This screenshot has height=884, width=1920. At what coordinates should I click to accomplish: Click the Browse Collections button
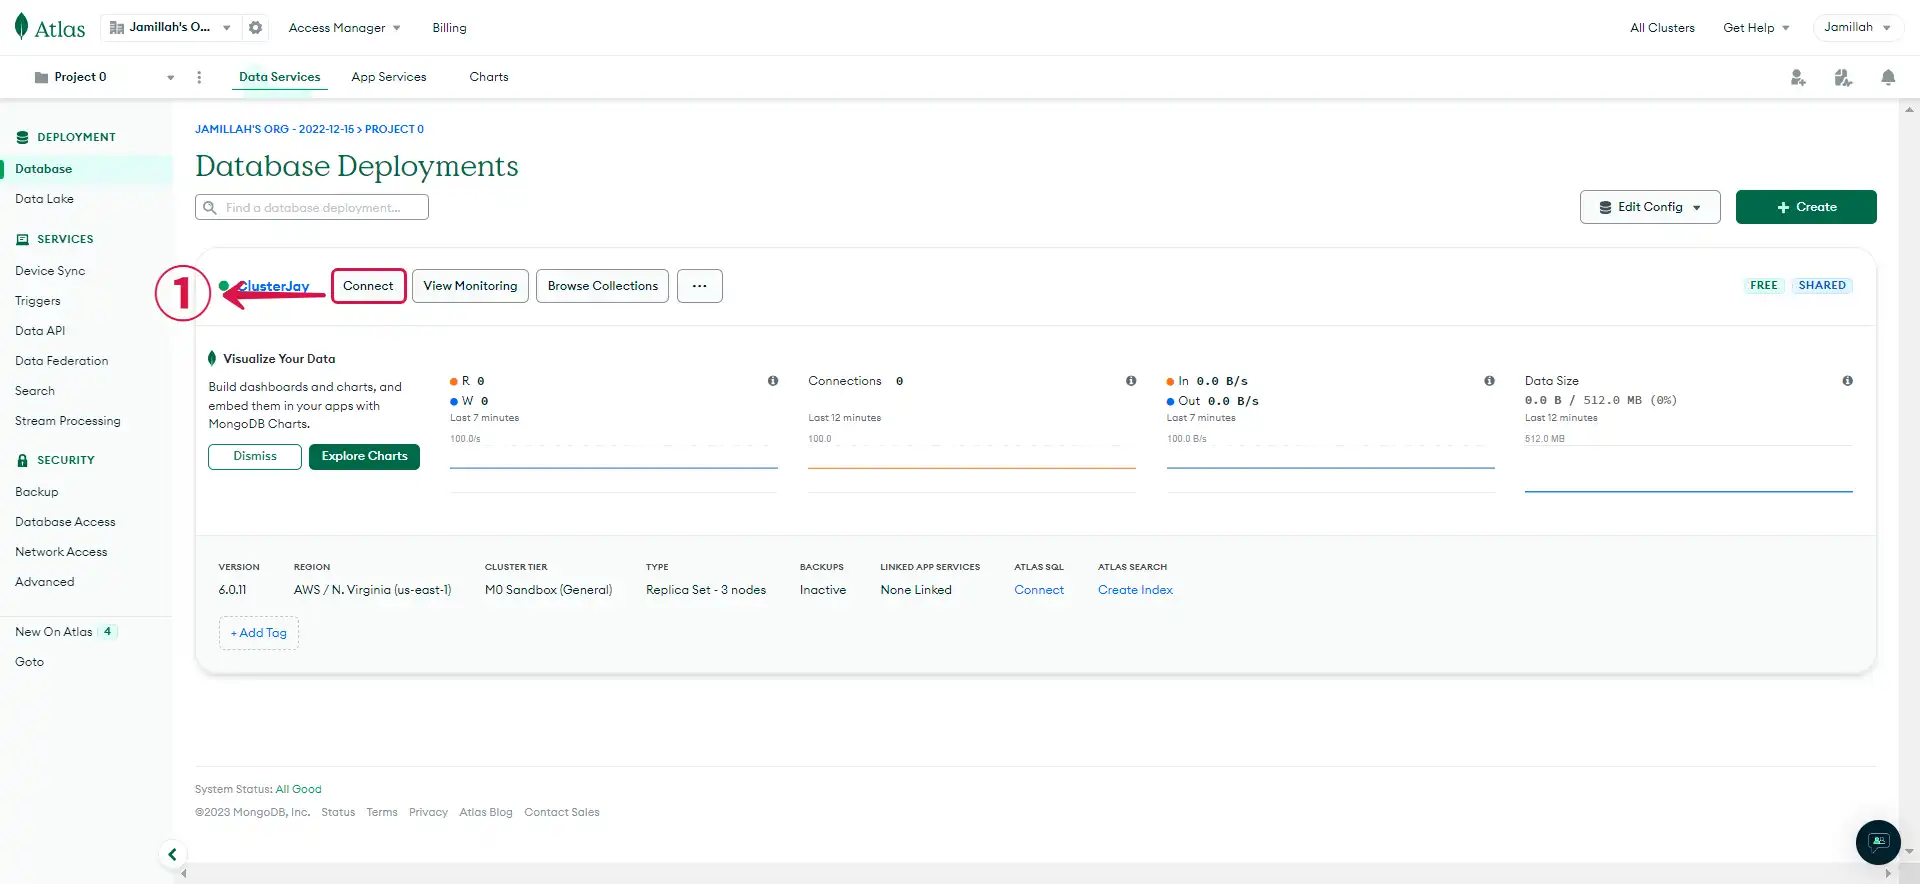pos(602,286)
